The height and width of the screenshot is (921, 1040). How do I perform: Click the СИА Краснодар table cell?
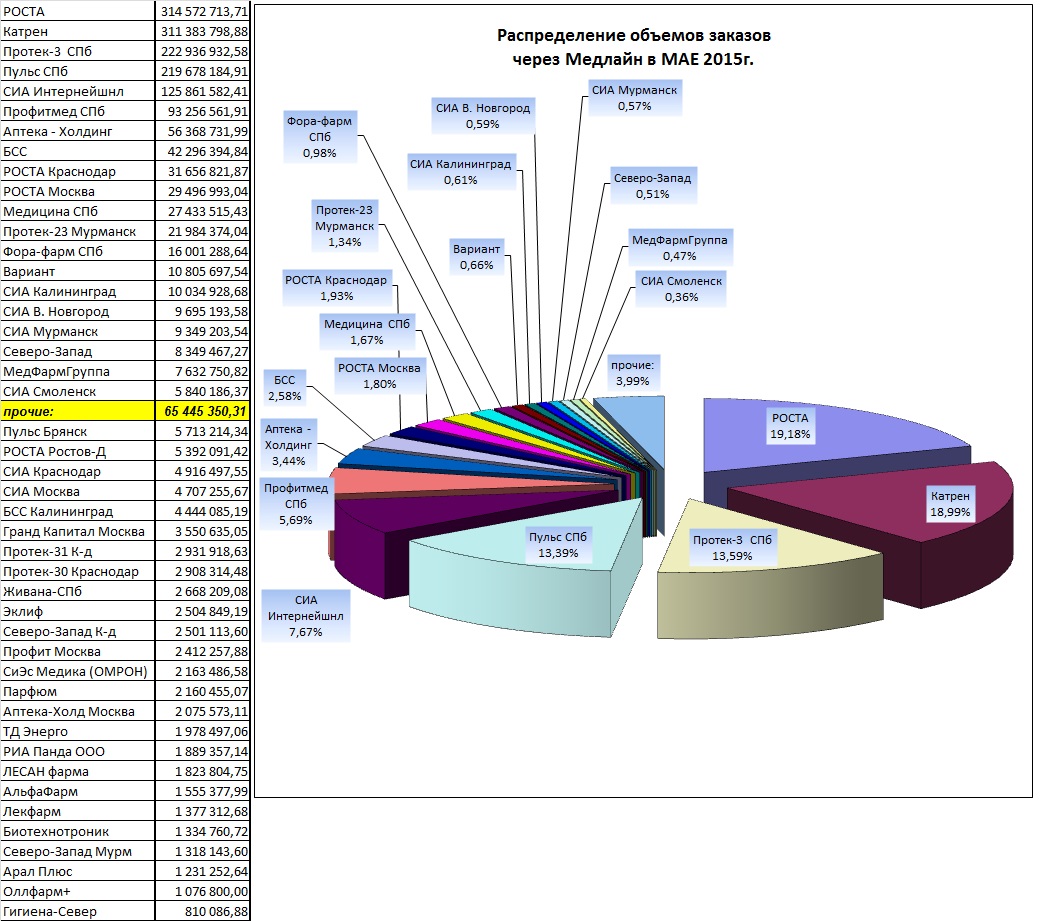(78, 471)
